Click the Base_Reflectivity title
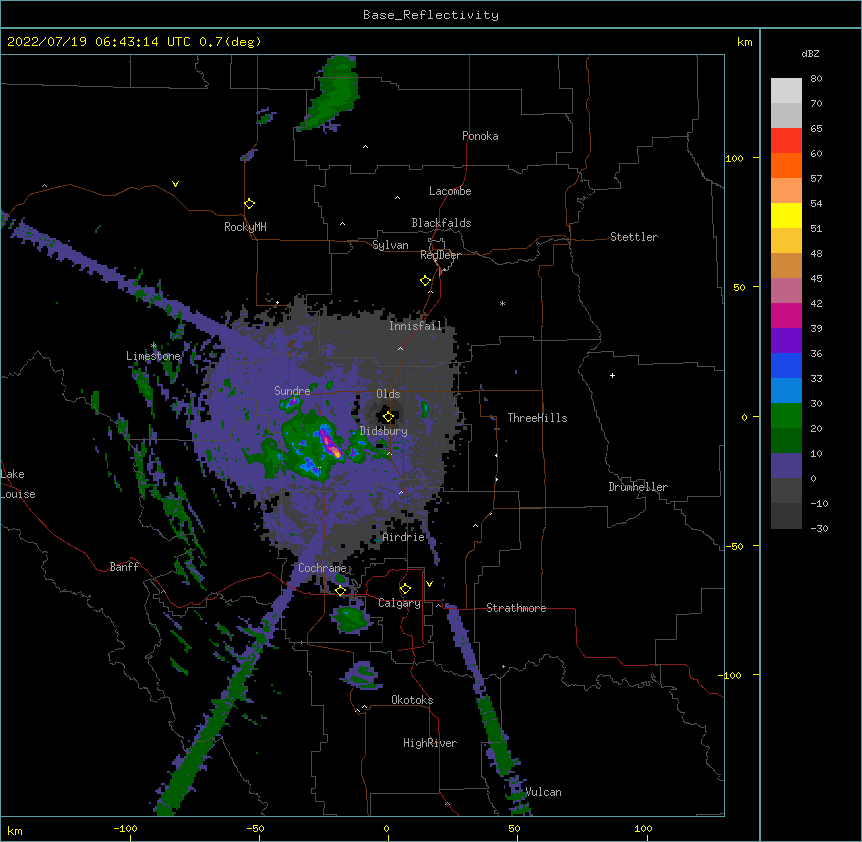This screenshot has height=842, width=862. click(x=431, y=15)
